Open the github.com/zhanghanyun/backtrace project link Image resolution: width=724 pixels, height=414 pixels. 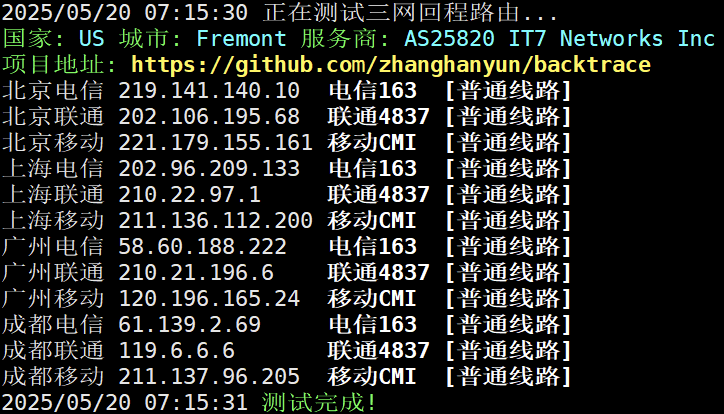pyautogui.click(x=391, y=65)
